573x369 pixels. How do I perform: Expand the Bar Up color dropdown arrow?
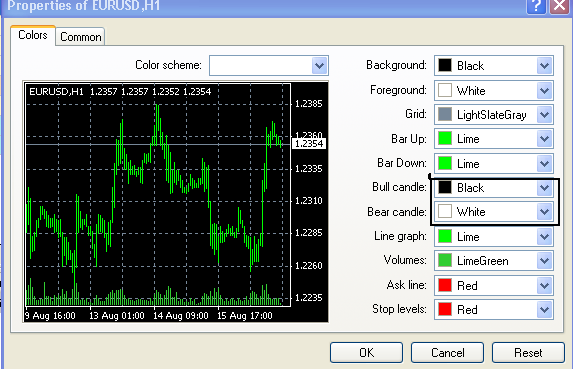click(x=544, y=139)
